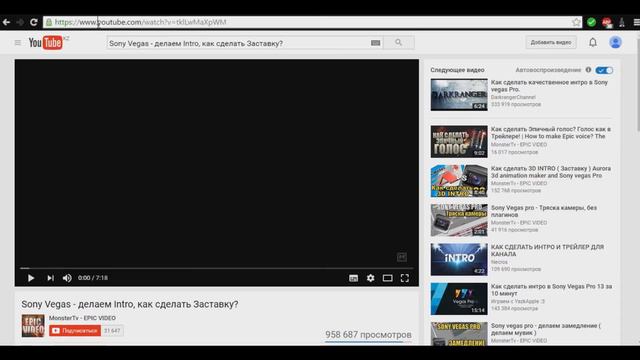Viewport: 640px width, 360px height.
Task: Open the 3D INTRO video thumbnail
Action: 459,181
